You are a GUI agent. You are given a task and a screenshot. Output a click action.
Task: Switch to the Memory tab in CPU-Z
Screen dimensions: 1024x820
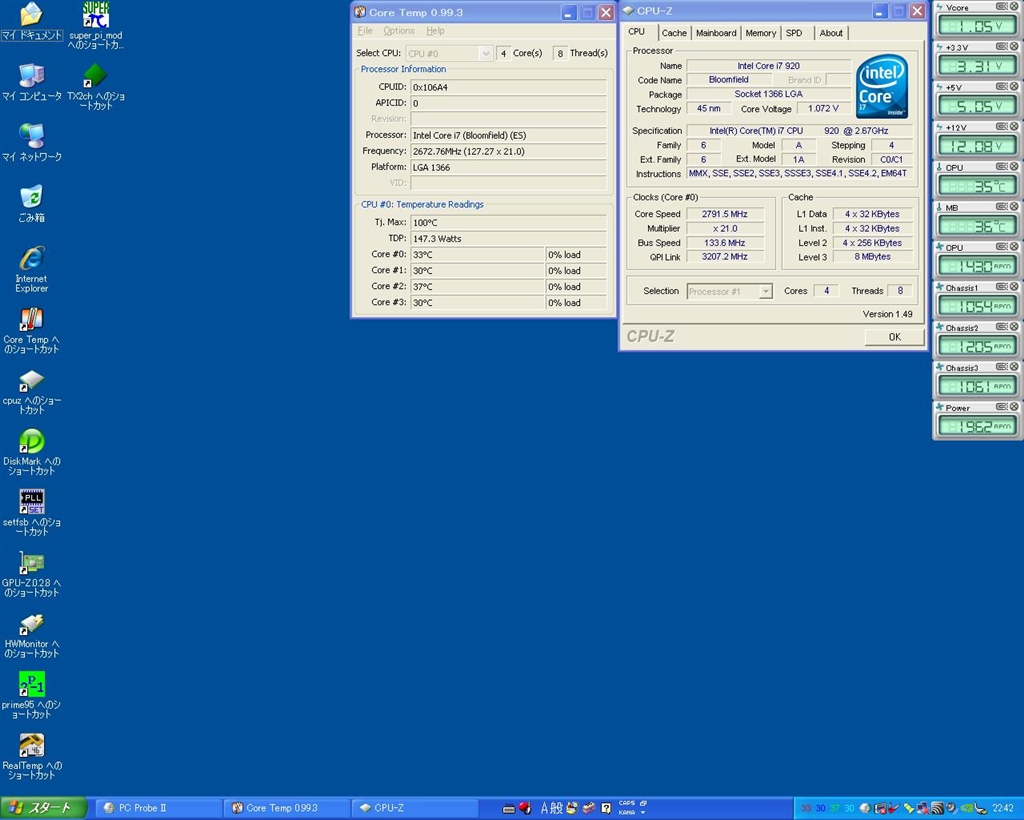pos(760,33)
